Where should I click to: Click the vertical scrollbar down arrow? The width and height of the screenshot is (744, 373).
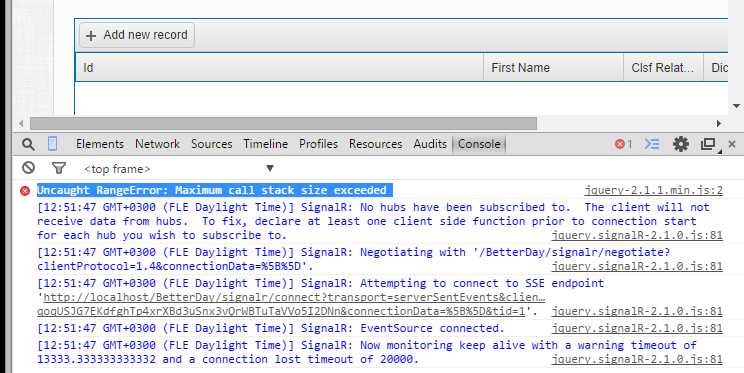pyautogui.click(x=736, y=106)
